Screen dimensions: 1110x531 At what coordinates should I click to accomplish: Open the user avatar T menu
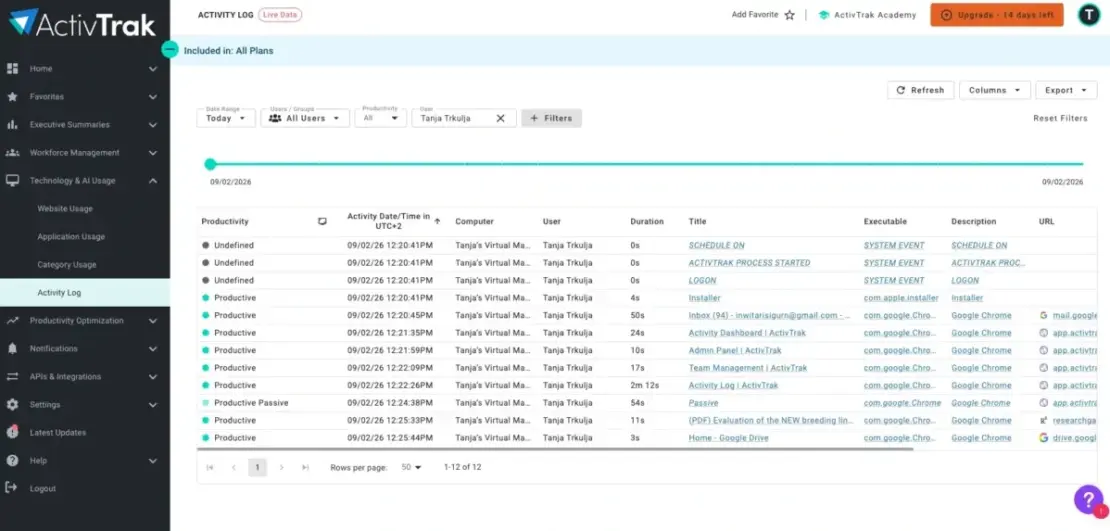click(1089, 15)
